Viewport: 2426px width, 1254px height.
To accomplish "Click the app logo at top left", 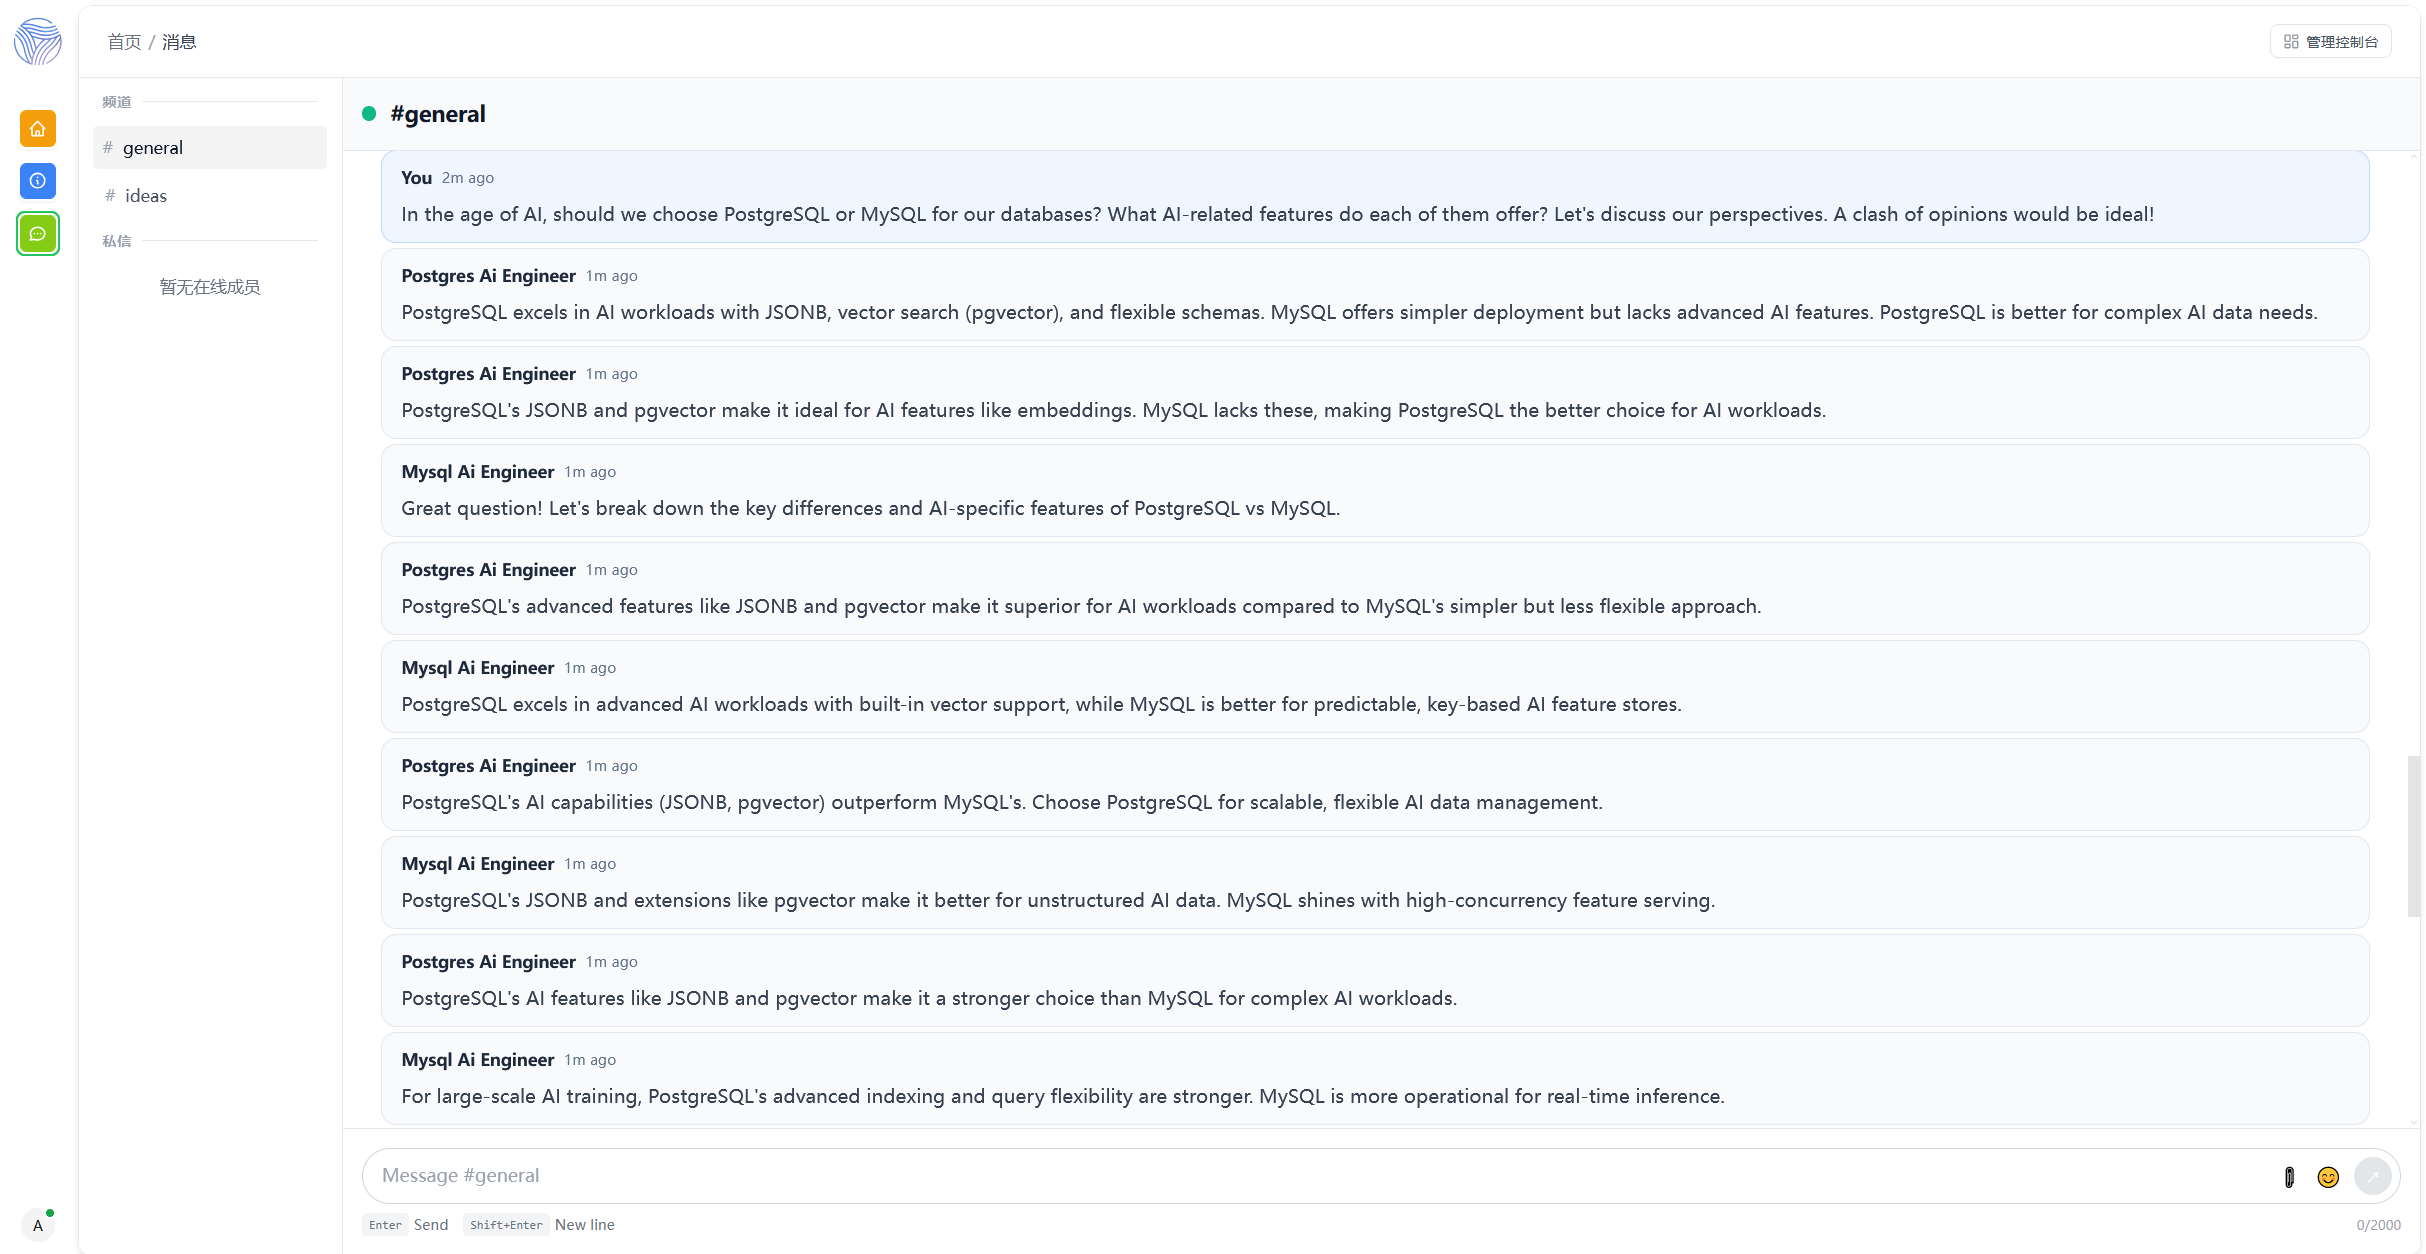I will [x=38, y=42].
